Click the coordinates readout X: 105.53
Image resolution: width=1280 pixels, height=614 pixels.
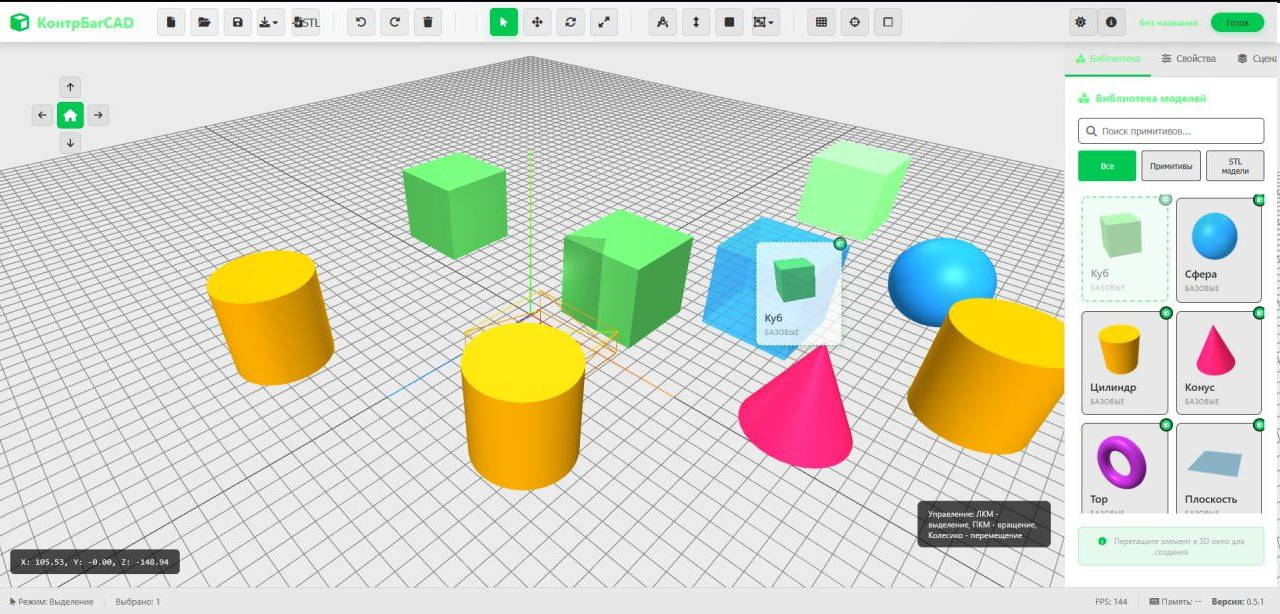point(95,562)
